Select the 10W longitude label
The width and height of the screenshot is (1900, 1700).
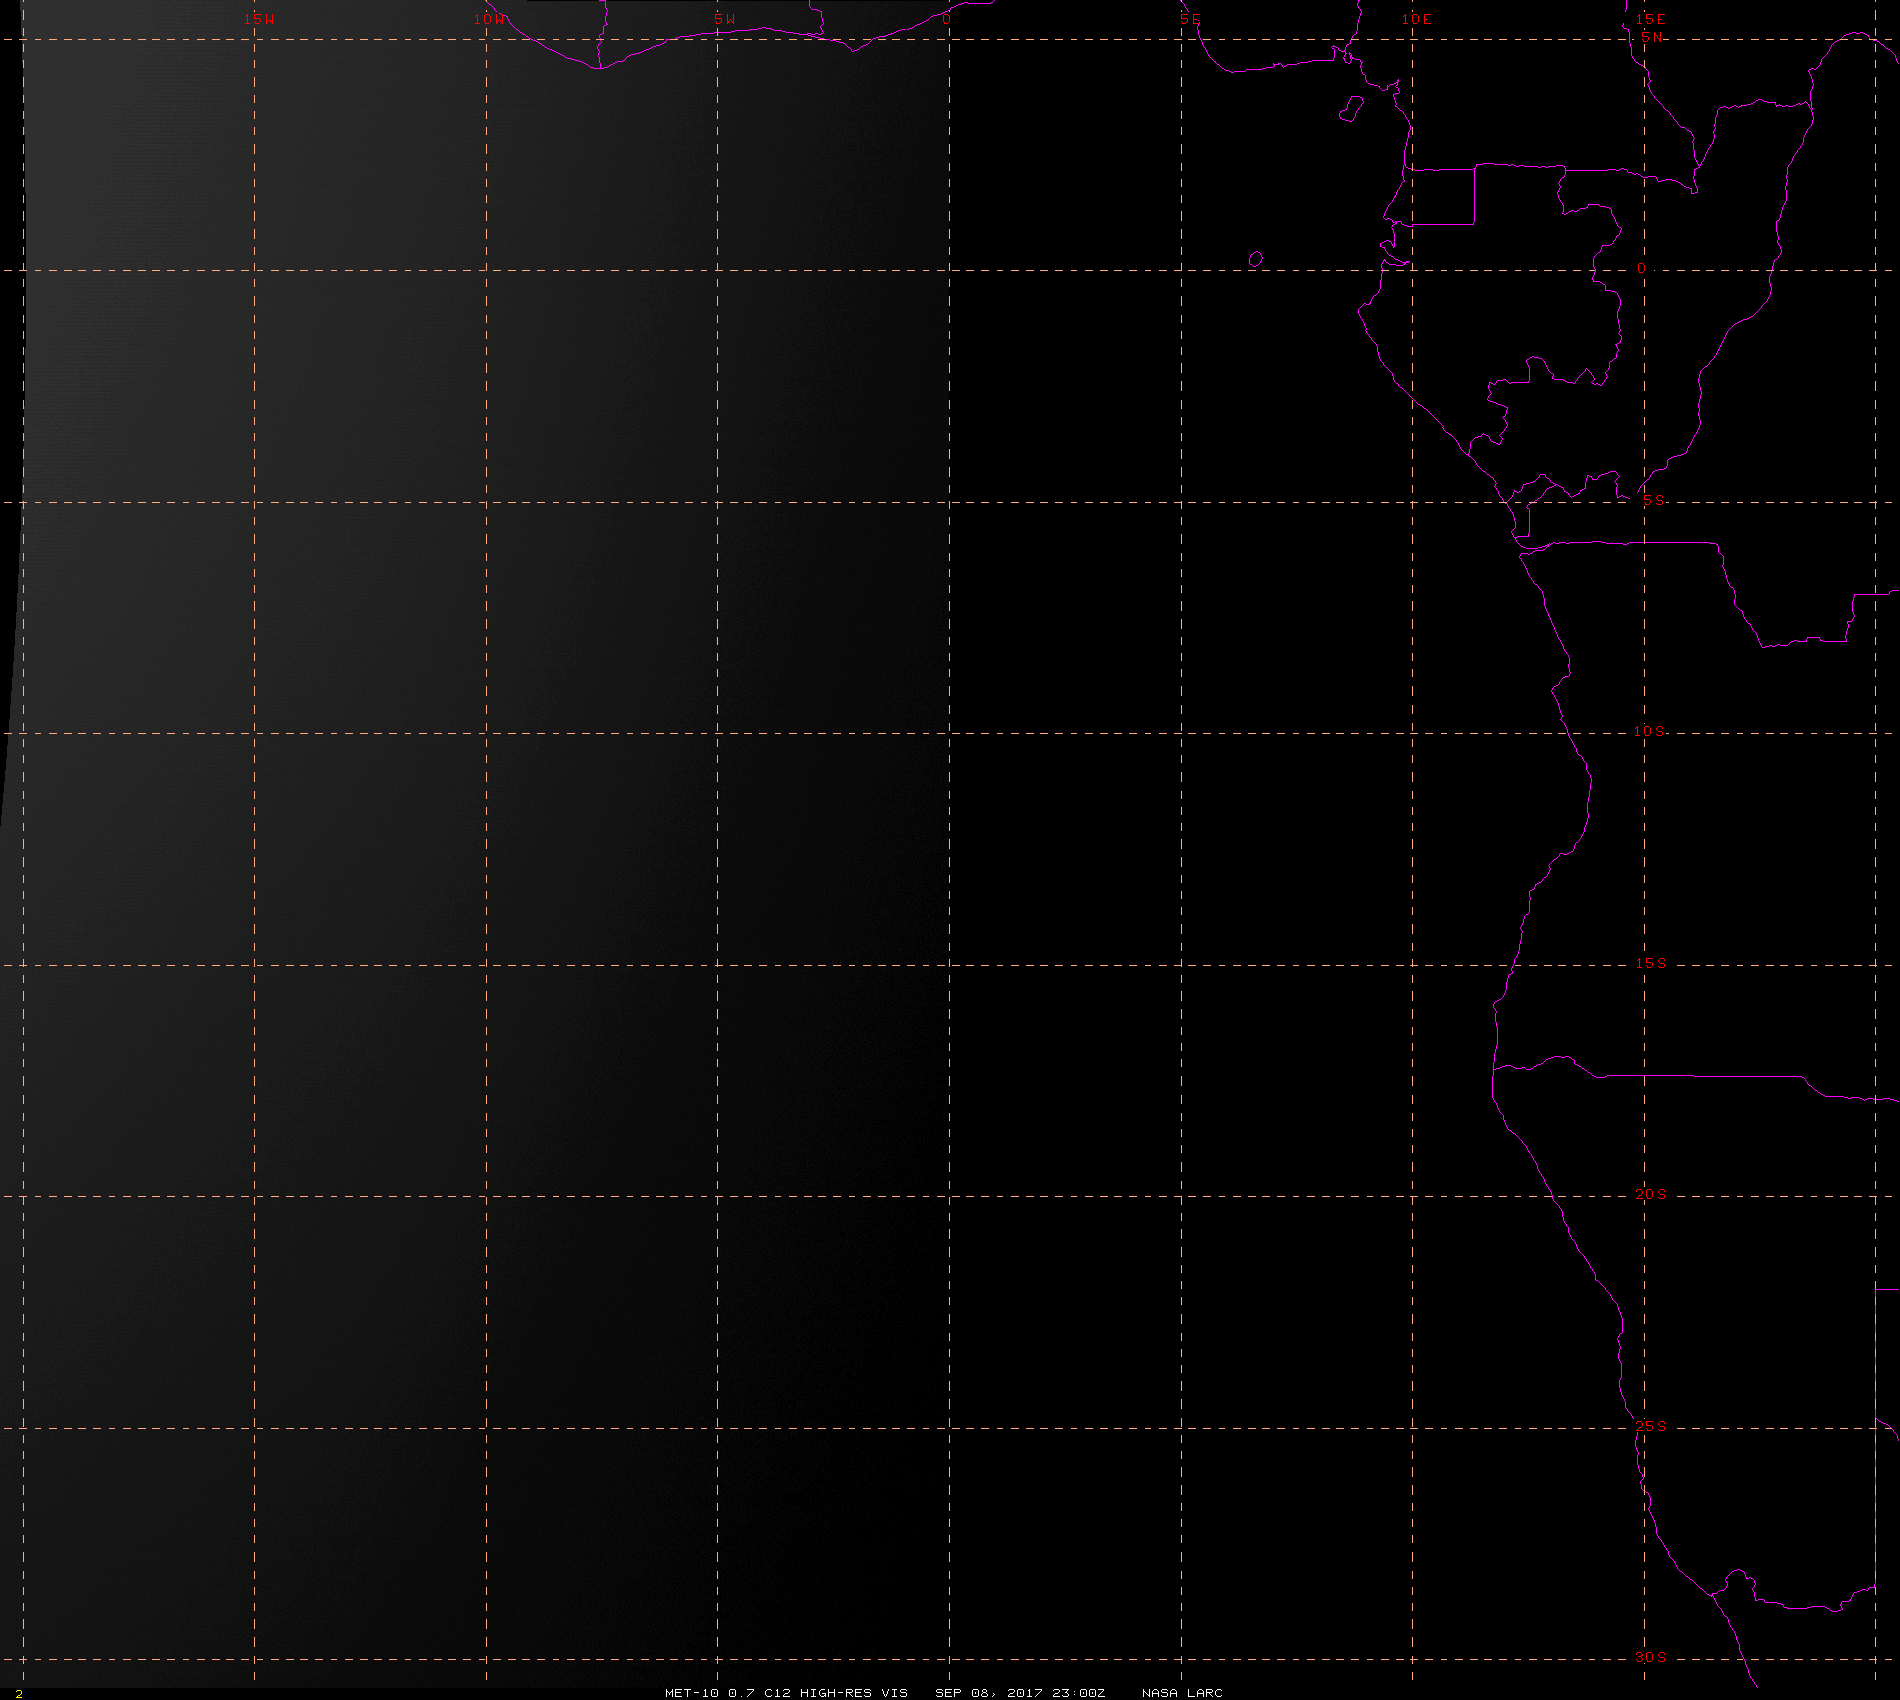(x=490, y=19)
